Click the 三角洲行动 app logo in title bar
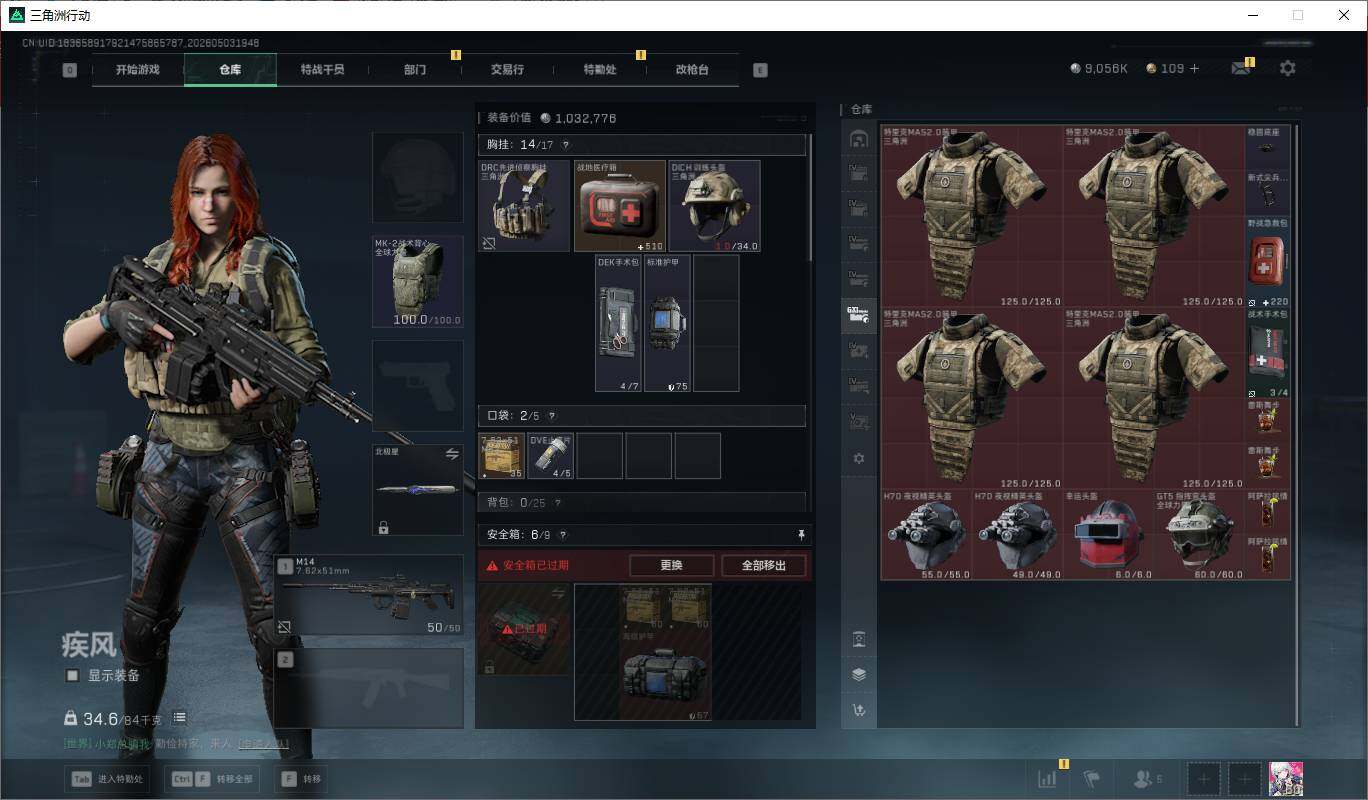1368x800 pixels. pos(17,15)
